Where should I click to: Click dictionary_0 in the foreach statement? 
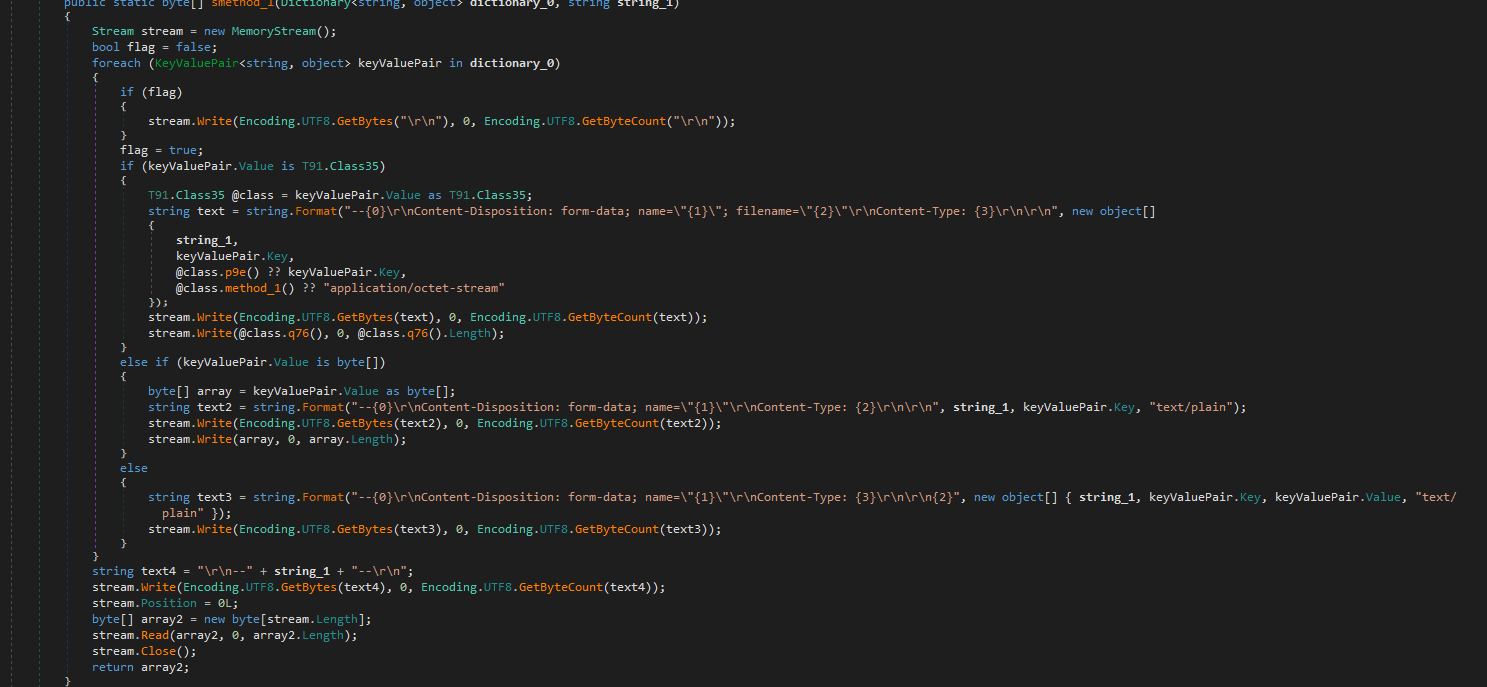pyautogui.click(x=514, y=63)
